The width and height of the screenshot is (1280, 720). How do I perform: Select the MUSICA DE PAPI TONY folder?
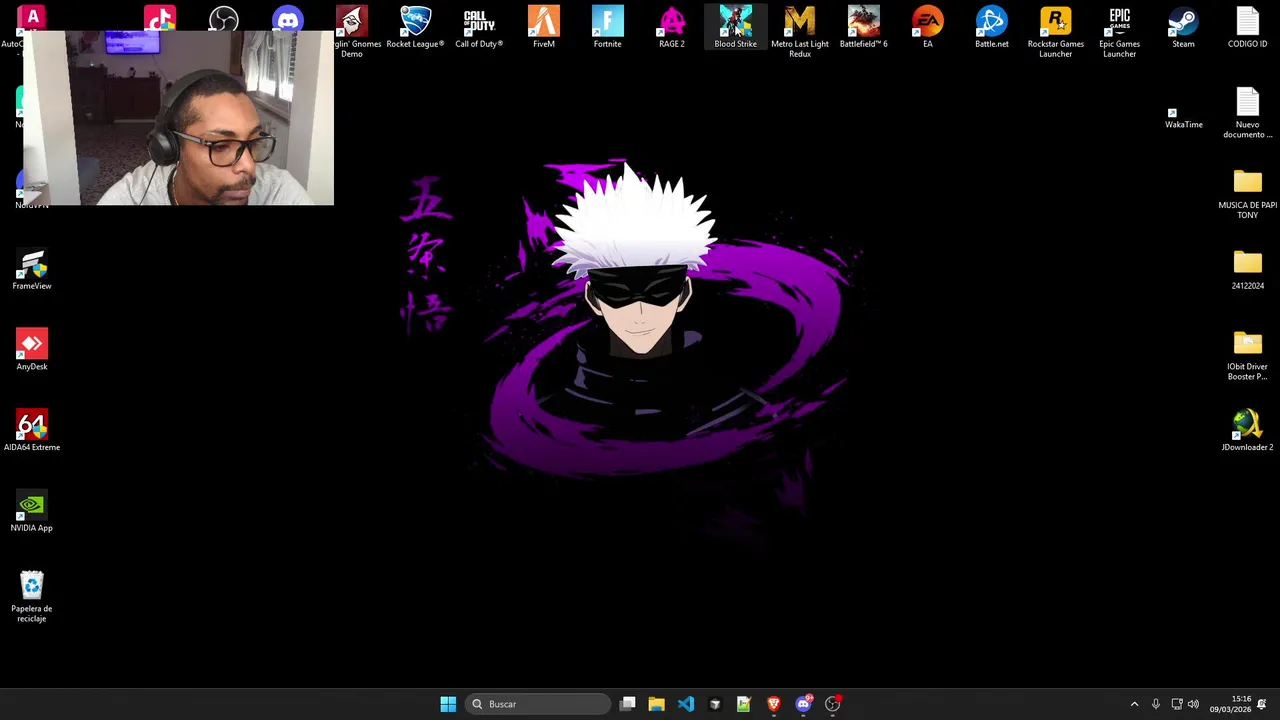click(1248, 194)
